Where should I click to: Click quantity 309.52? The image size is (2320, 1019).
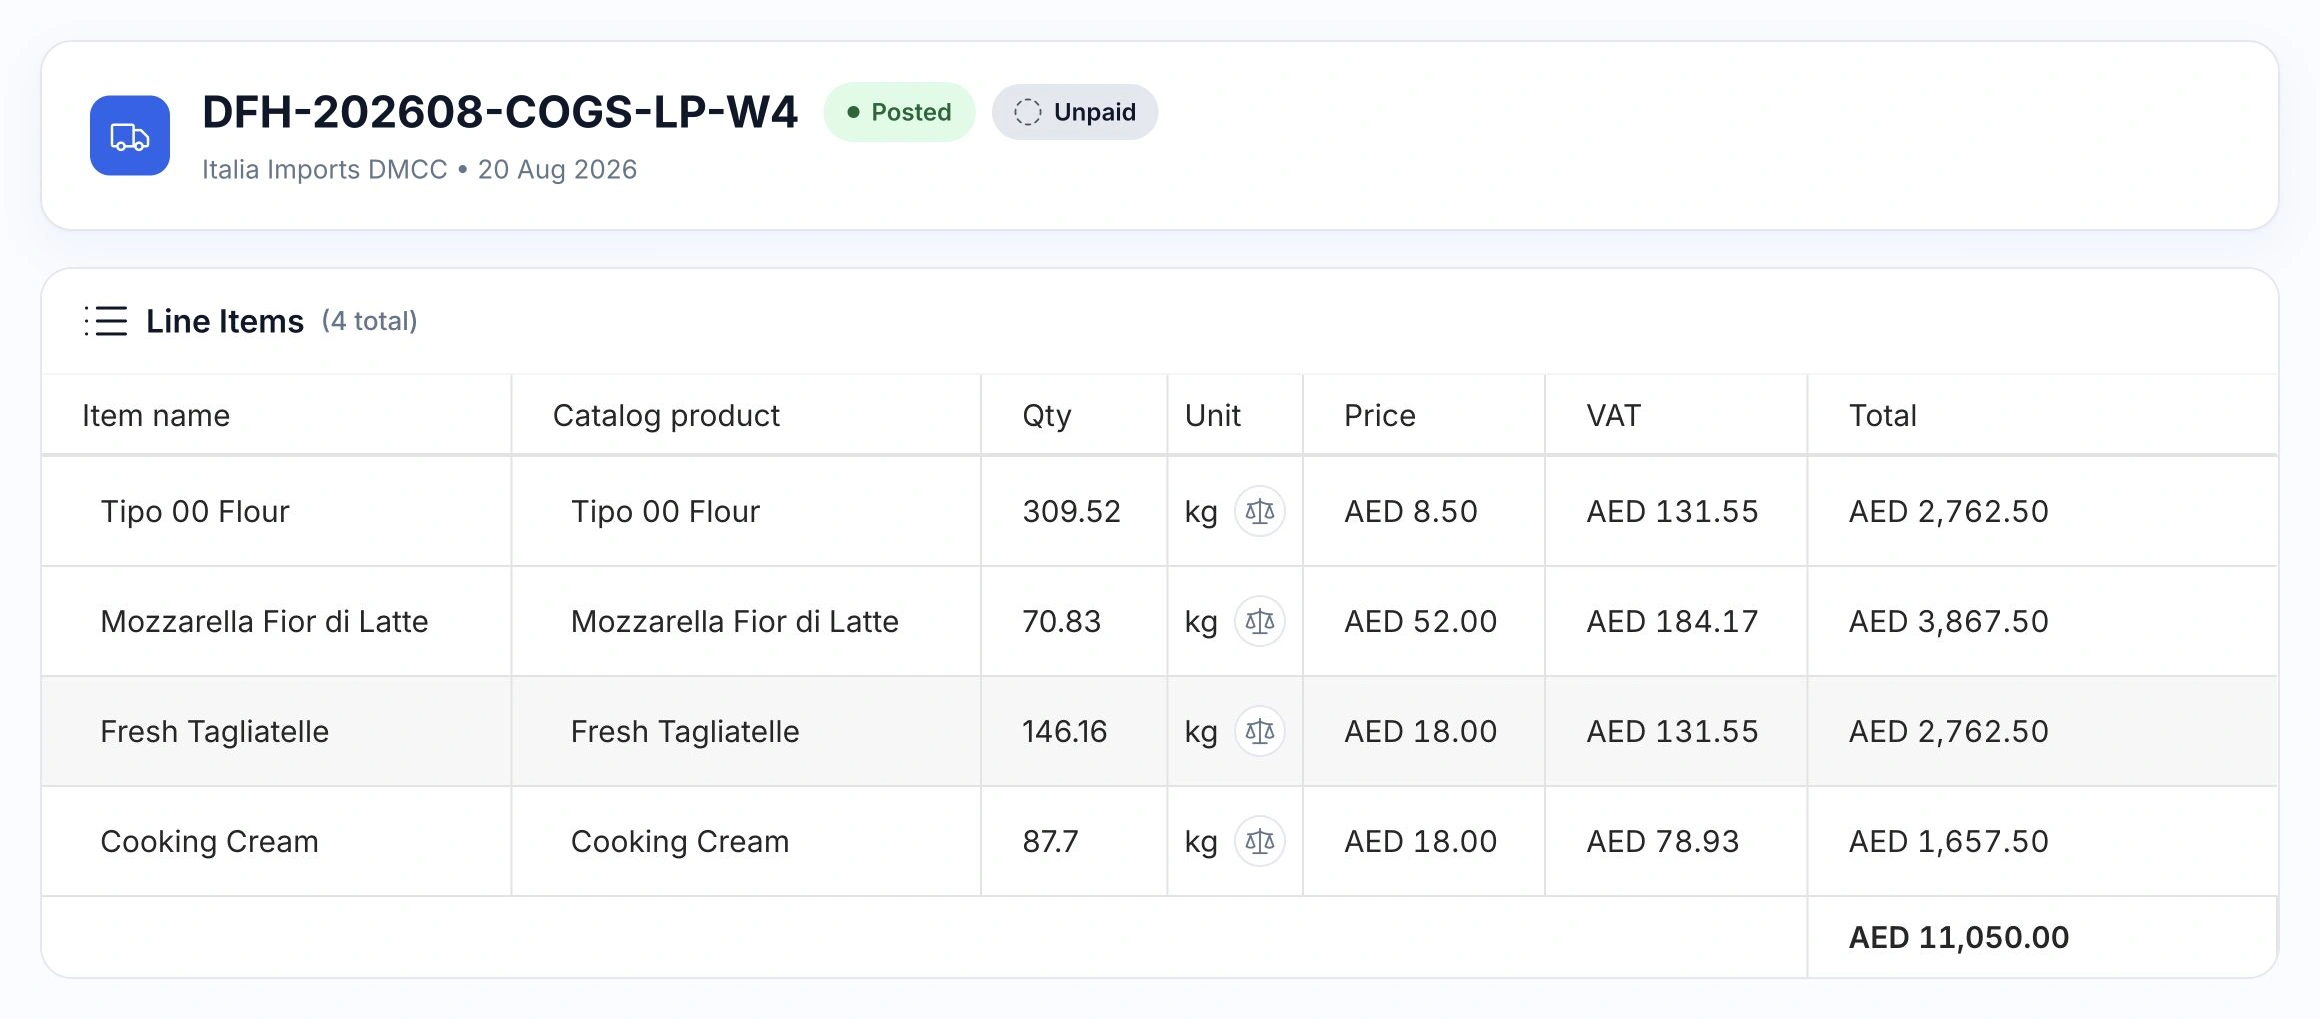click(x=1071, y=512)
